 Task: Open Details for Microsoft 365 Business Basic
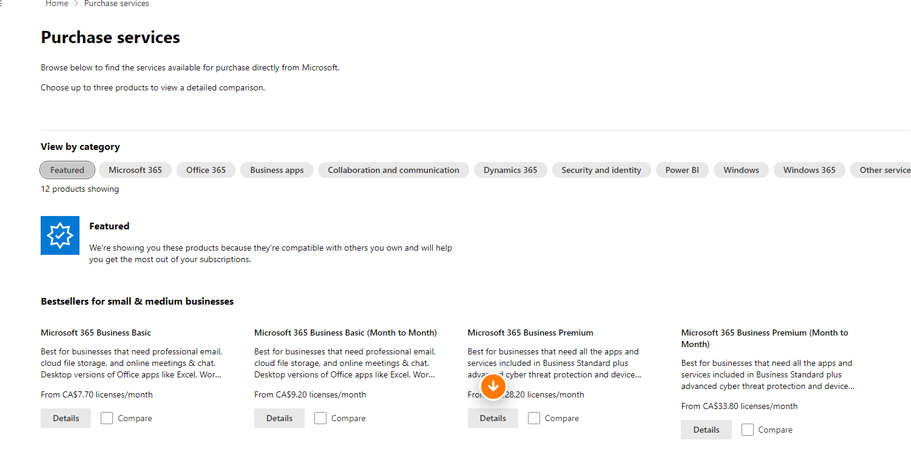coord(66,418)
